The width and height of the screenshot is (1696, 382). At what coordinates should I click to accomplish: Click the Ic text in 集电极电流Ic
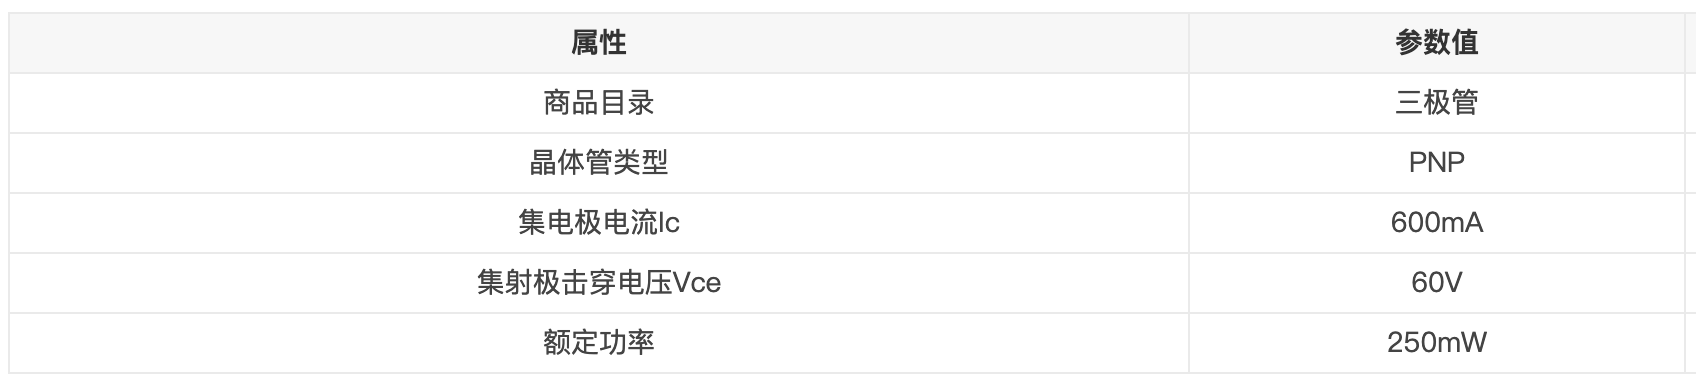tap(669, 223)
